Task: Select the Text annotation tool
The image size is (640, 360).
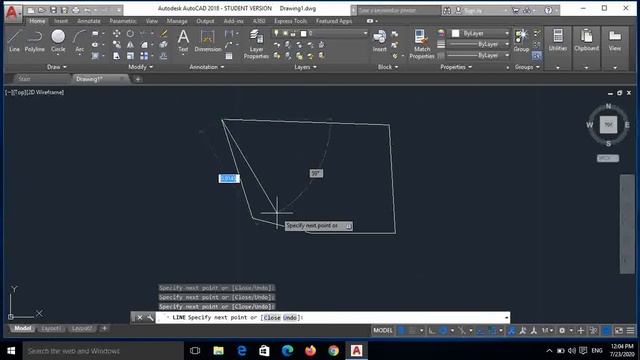Action: pos(183,41)
